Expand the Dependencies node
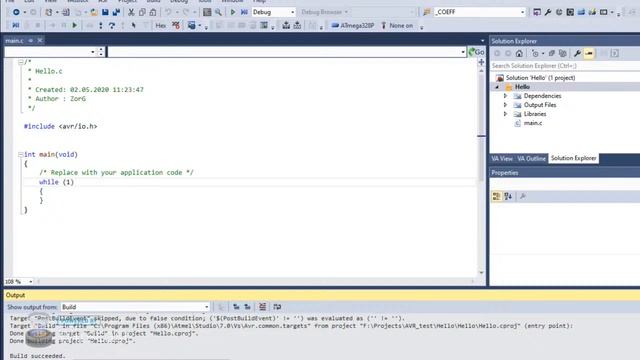The width and height of the screenshot is (640, 360). point(505,96)
